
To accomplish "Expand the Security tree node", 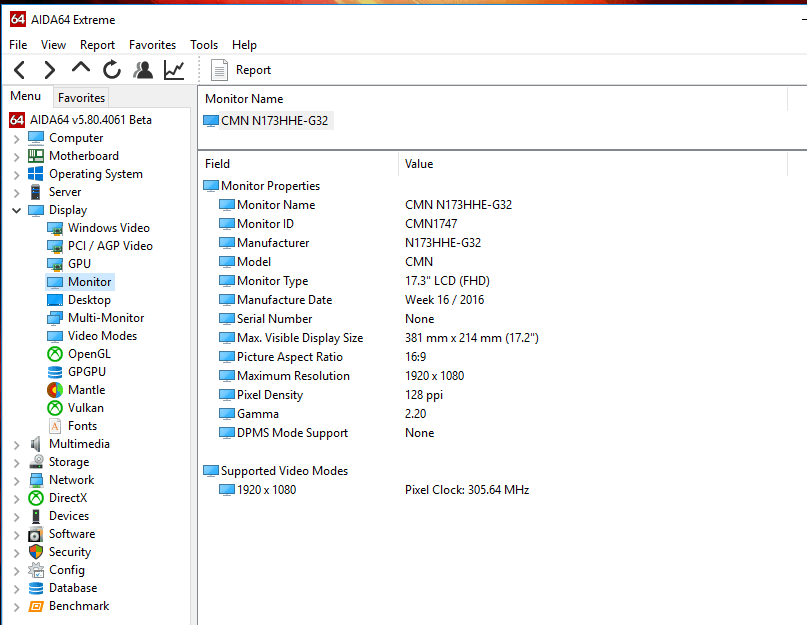I will 16,553.
